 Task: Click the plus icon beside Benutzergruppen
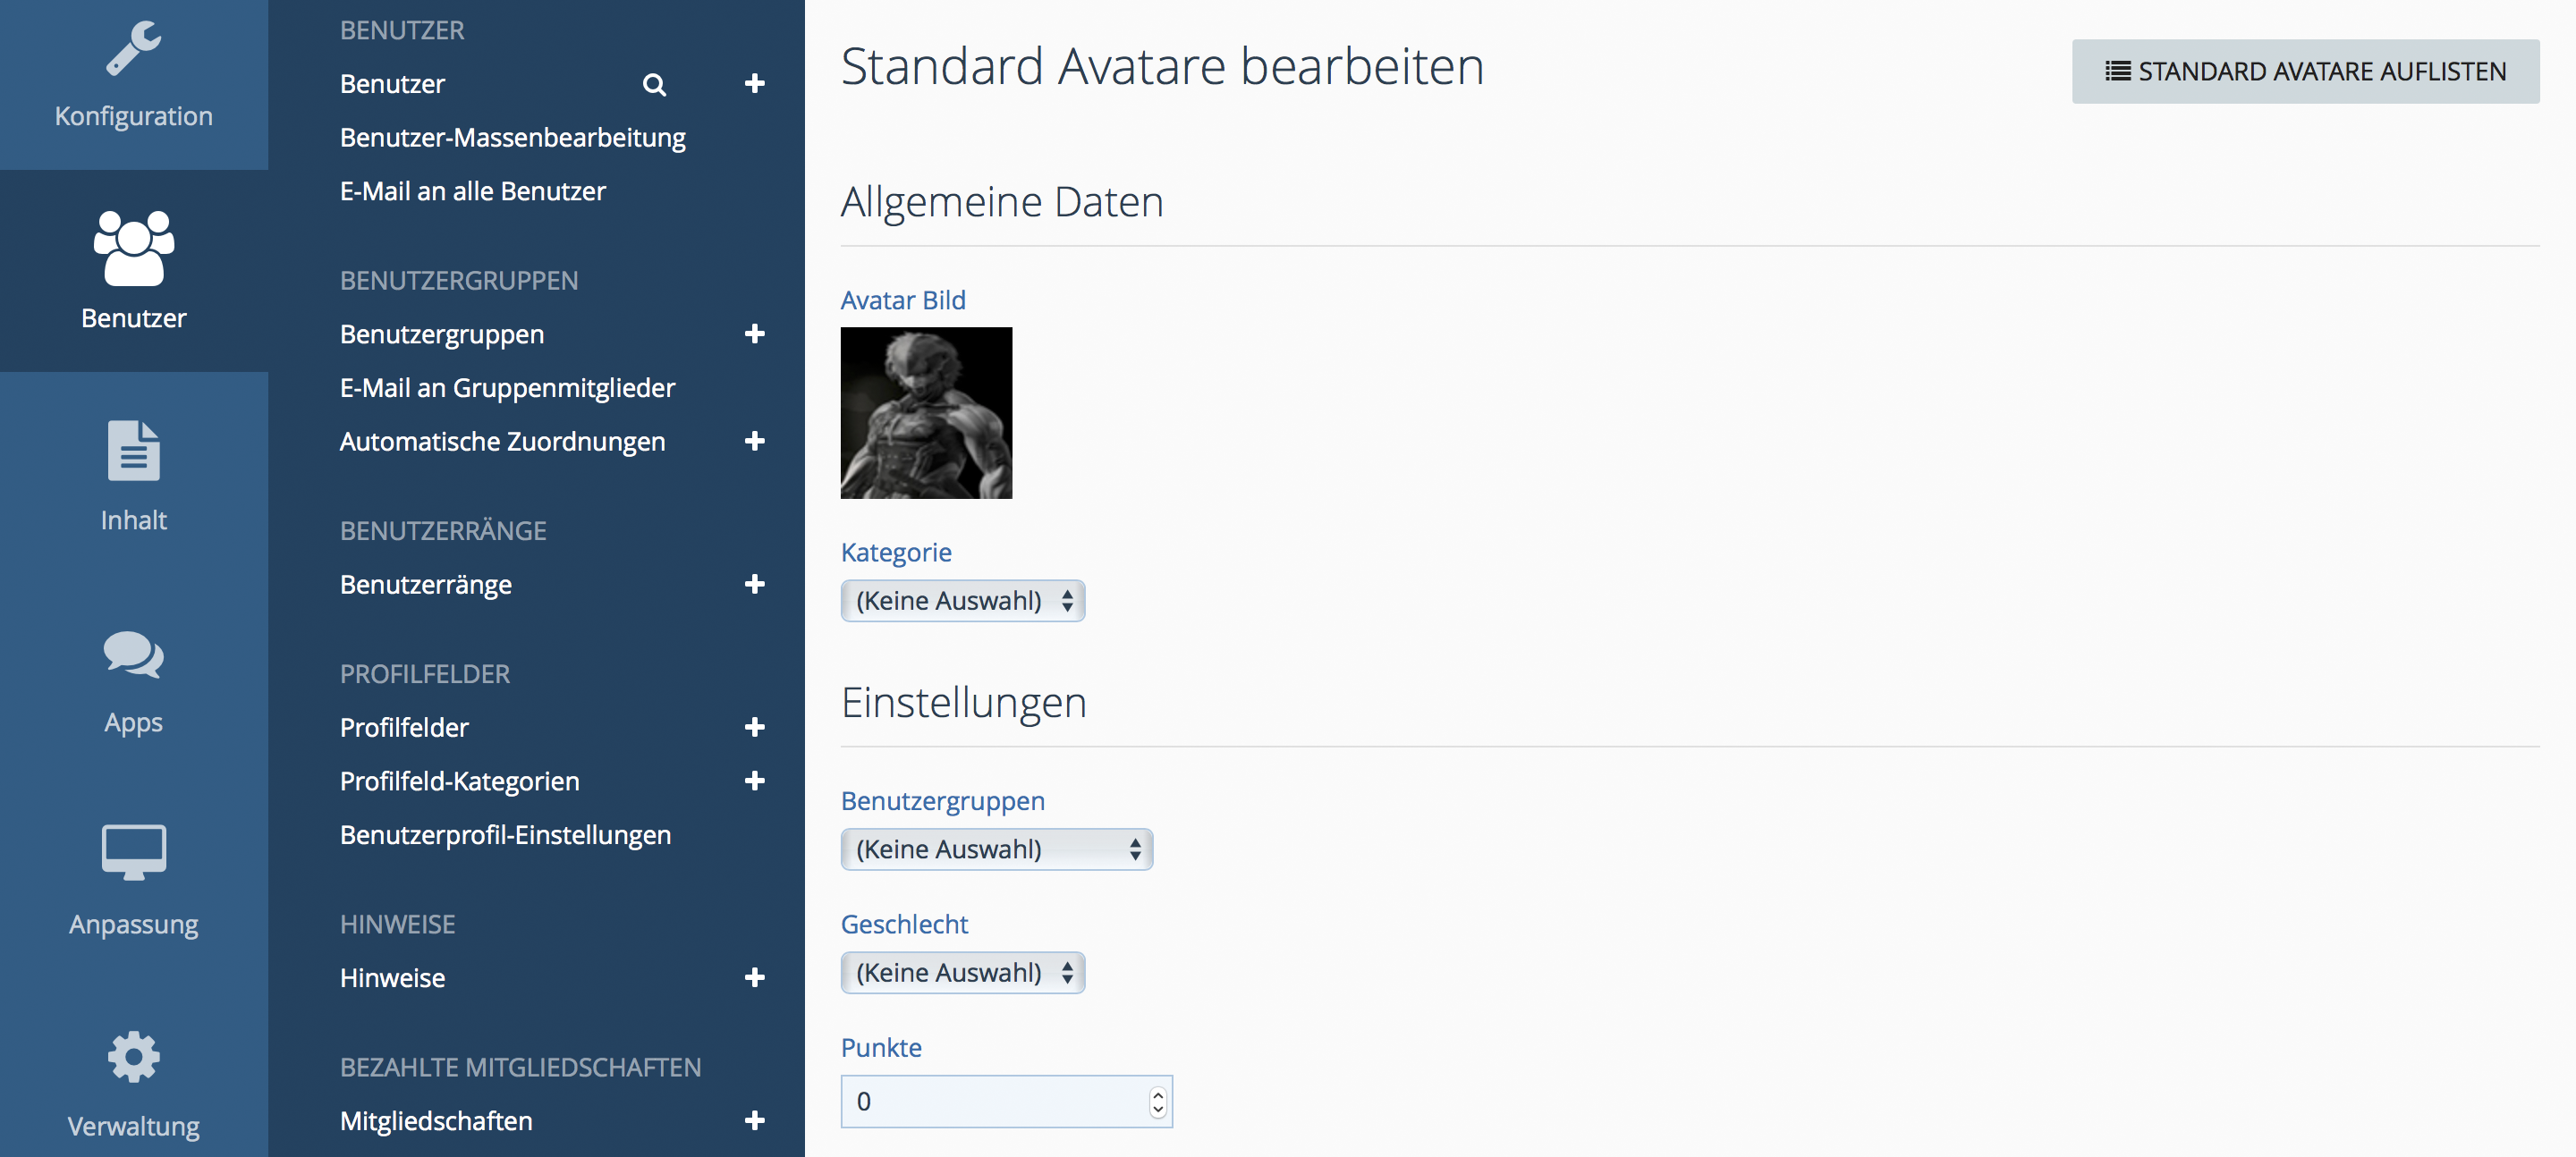pos(755,334)
